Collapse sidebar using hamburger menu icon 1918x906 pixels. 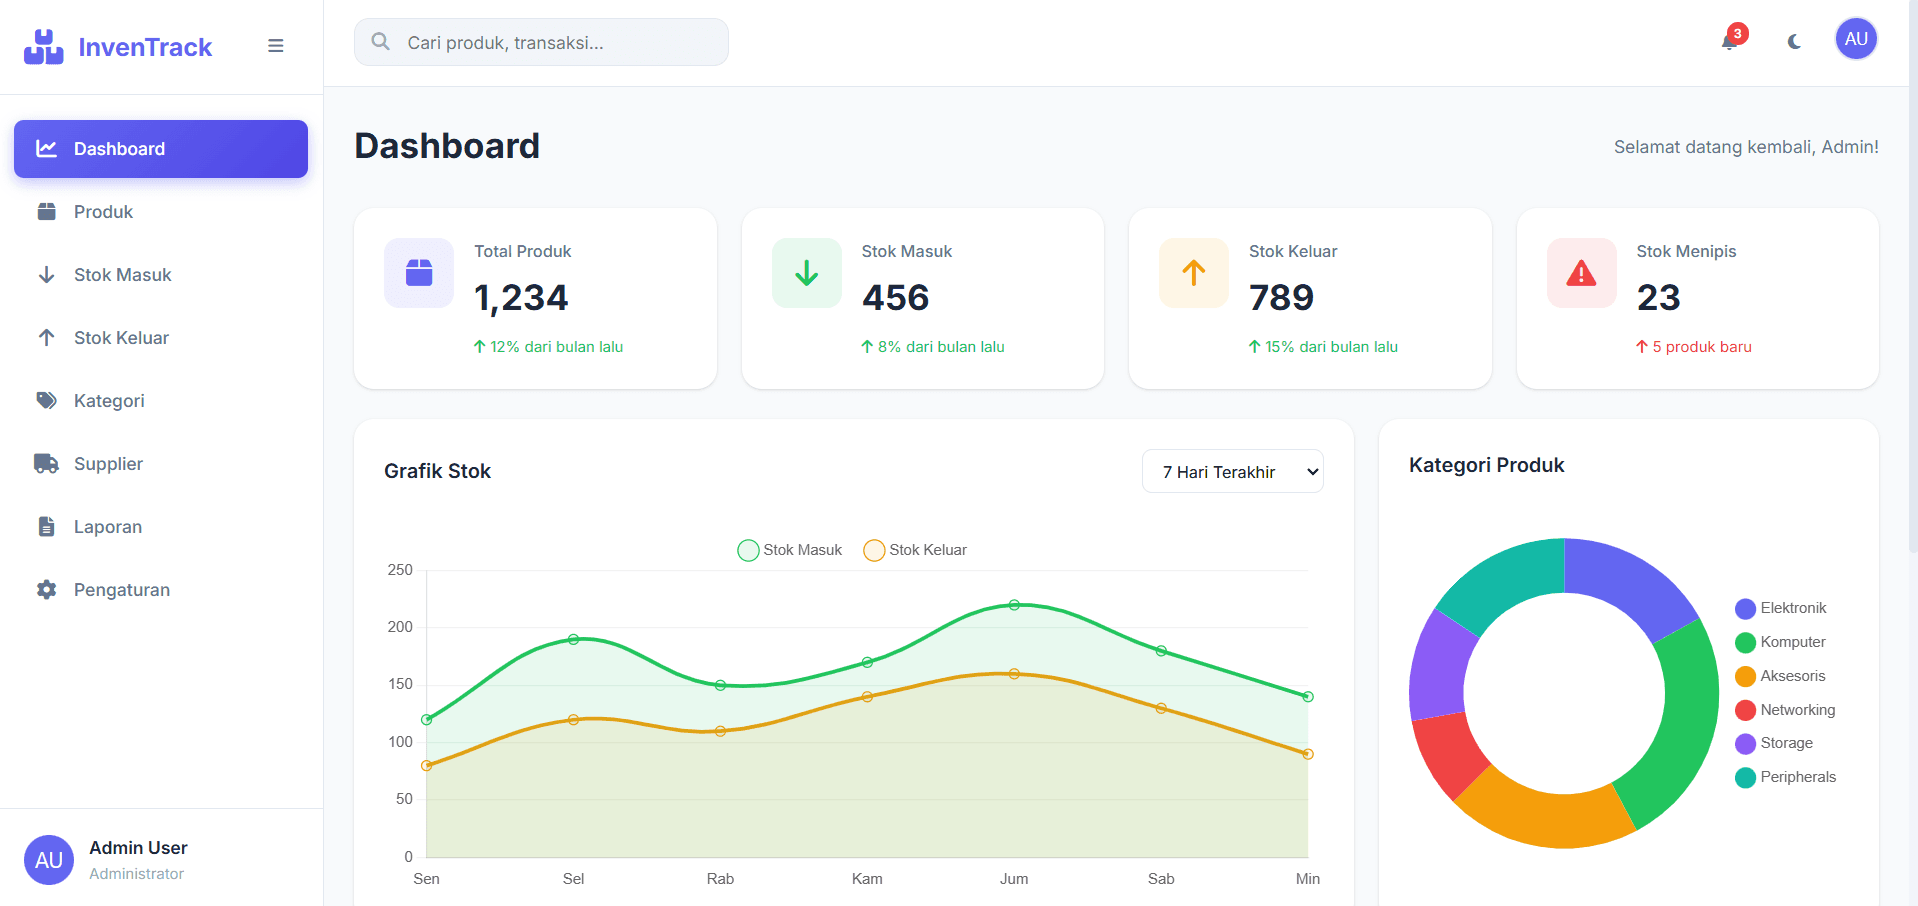coord(276,46)
